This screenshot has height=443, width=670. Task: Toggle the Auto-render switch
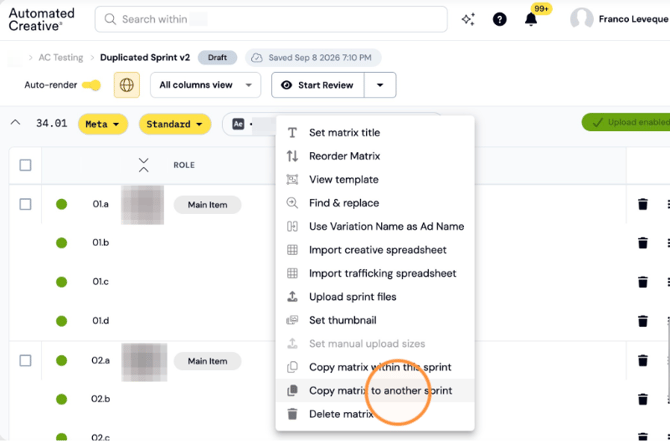tap(91, 85)
